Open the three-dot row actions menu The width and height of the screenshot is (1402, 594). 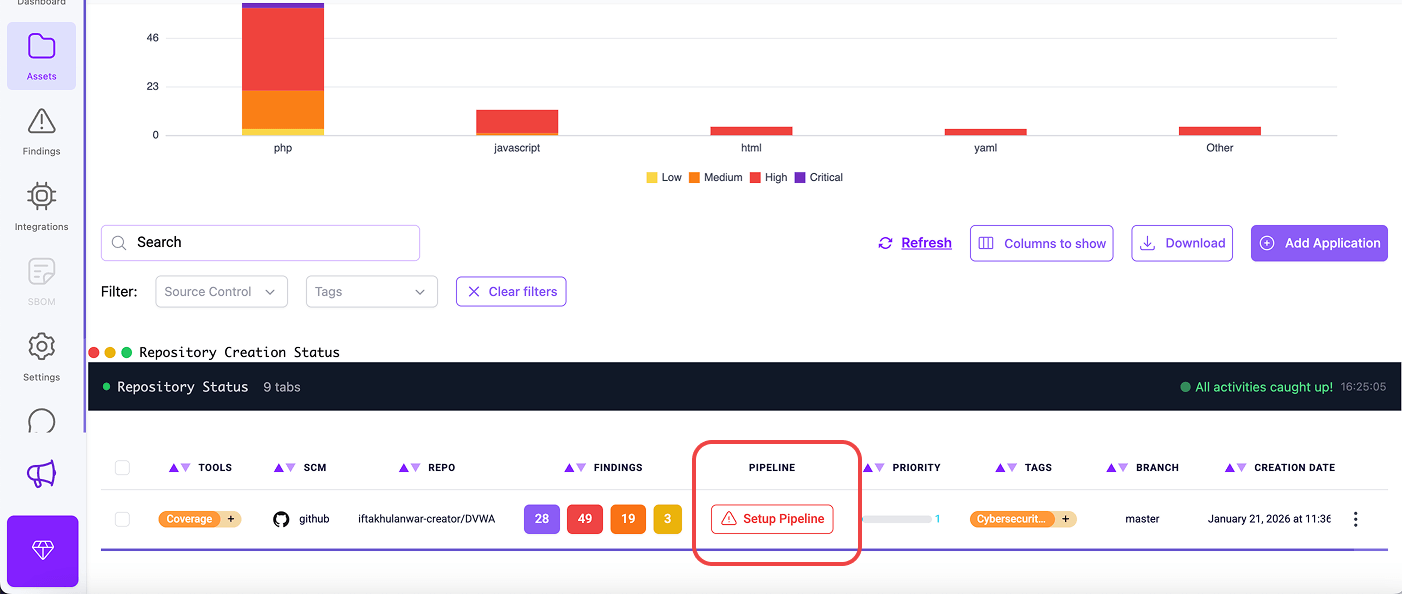[x=1356, y=519]
